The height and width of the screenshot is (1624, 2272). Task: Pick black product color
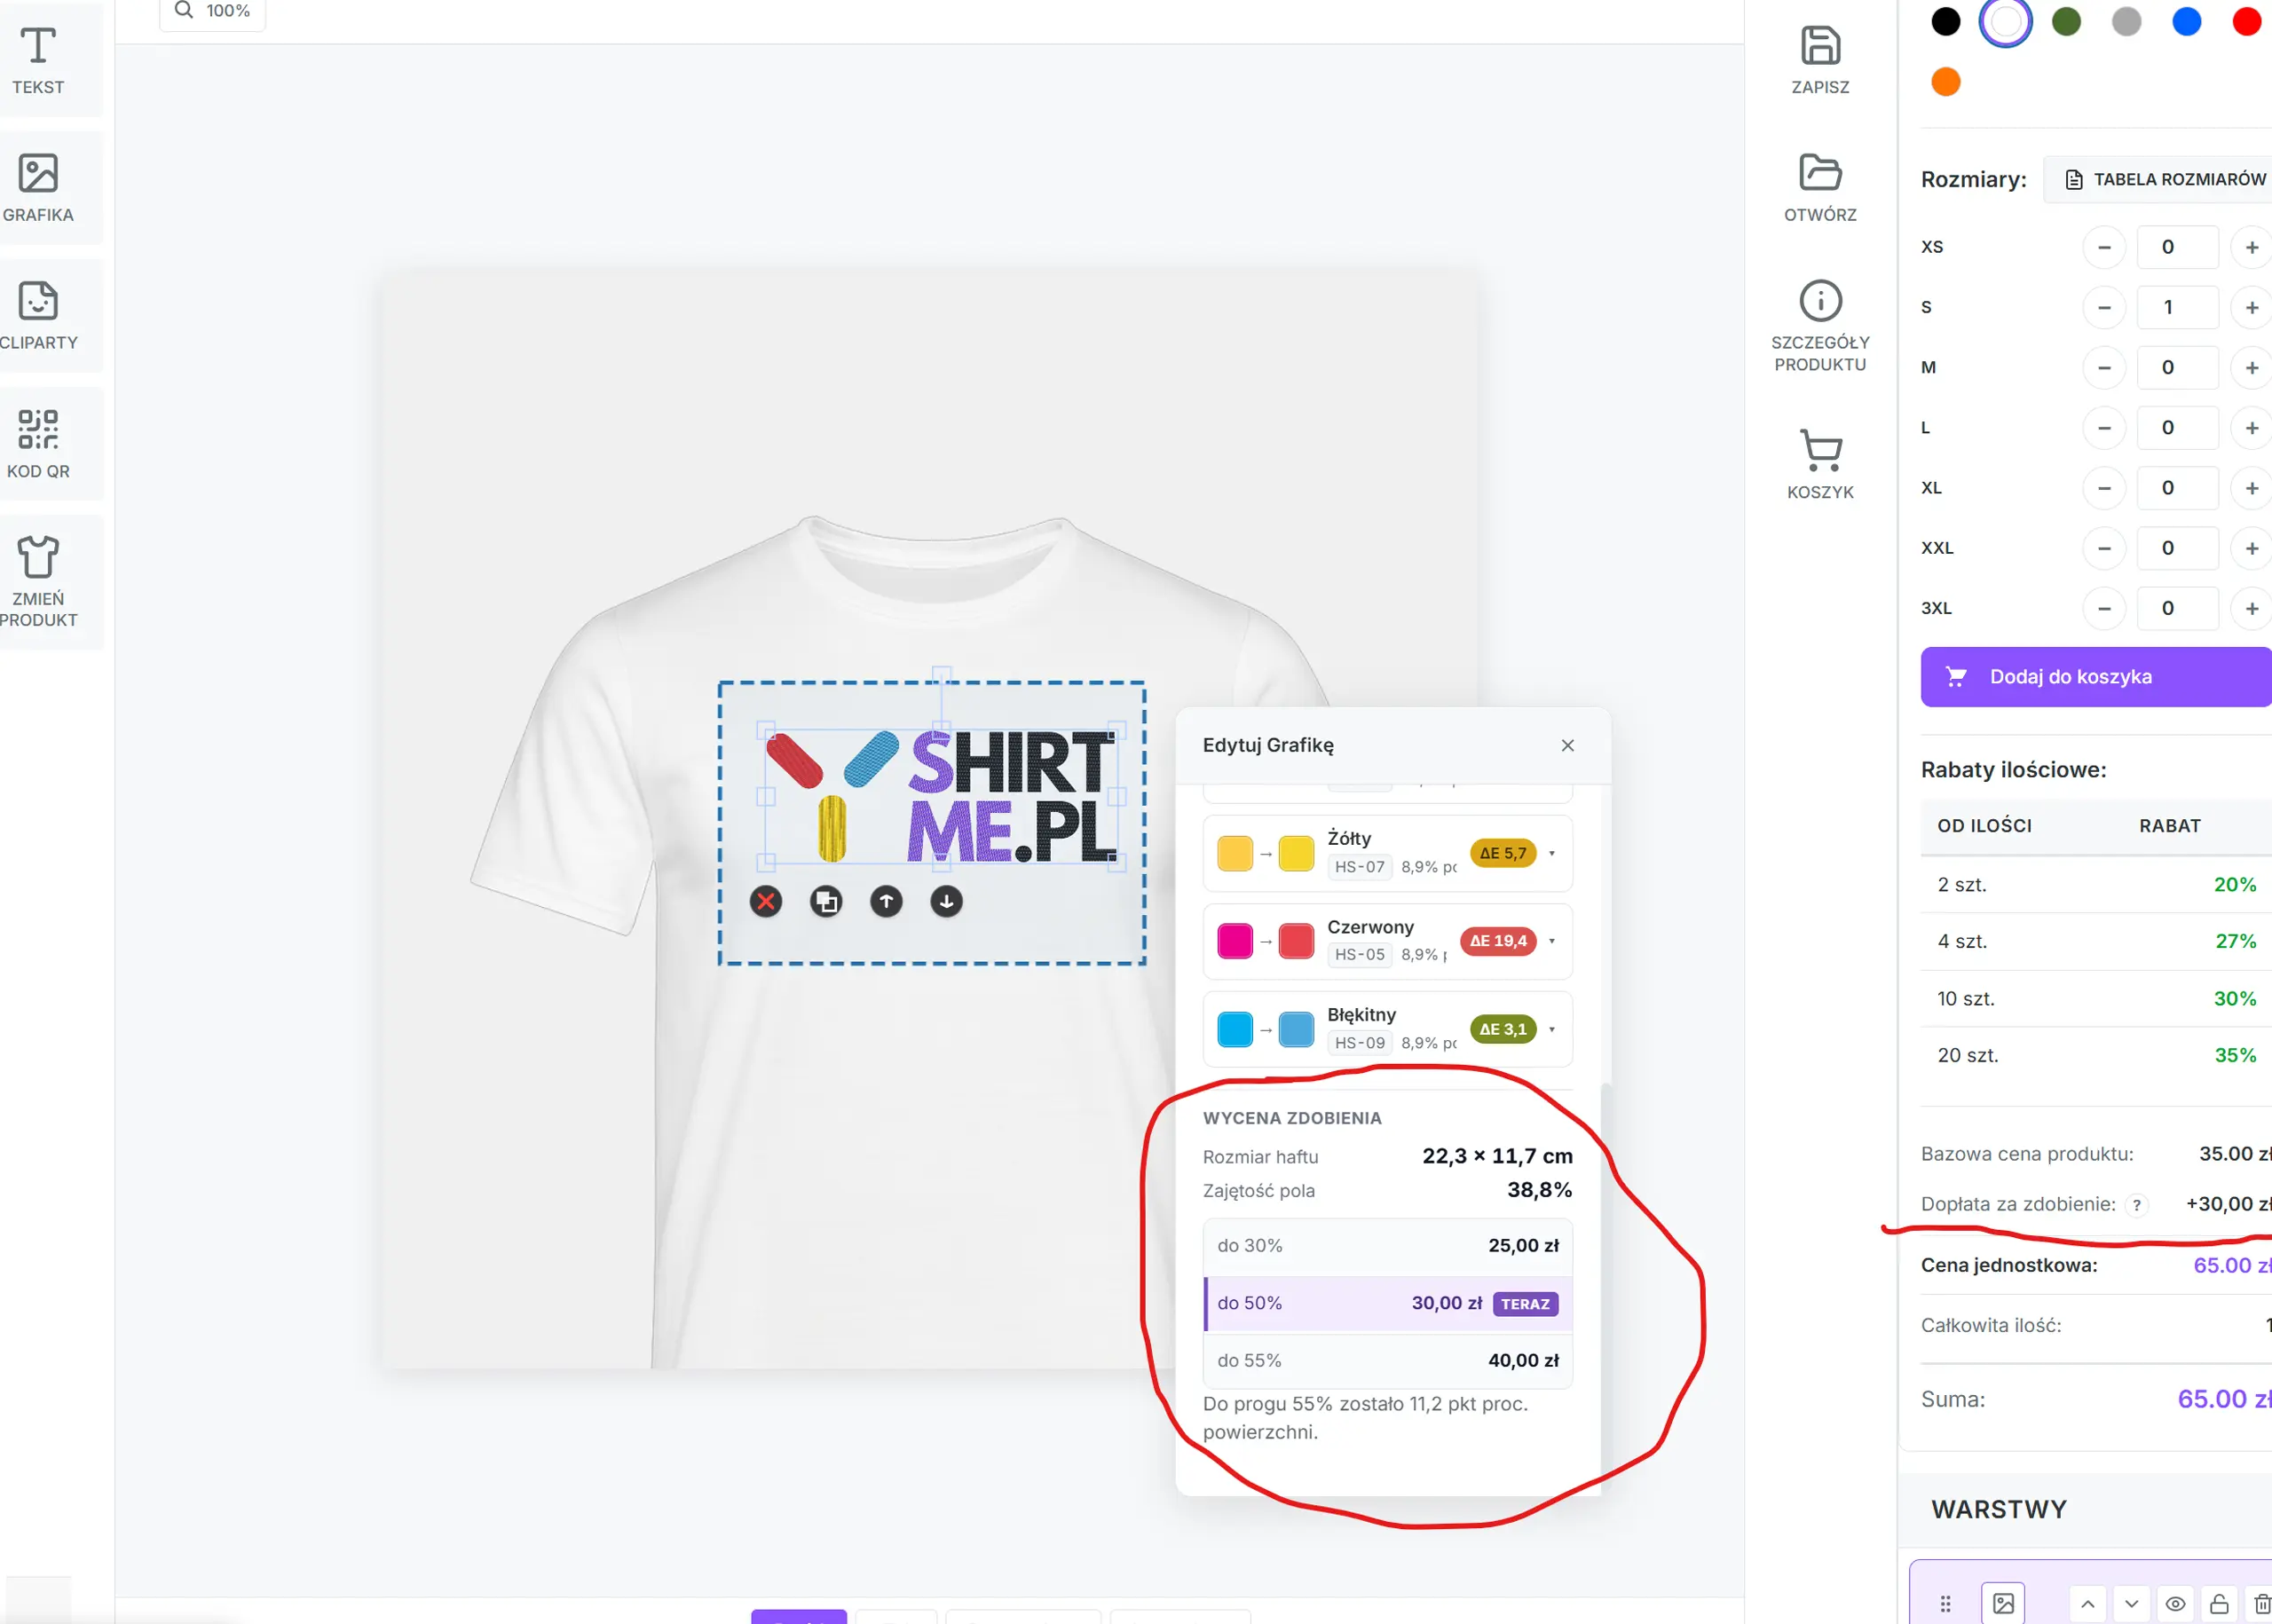click(x=1945, y=21)
